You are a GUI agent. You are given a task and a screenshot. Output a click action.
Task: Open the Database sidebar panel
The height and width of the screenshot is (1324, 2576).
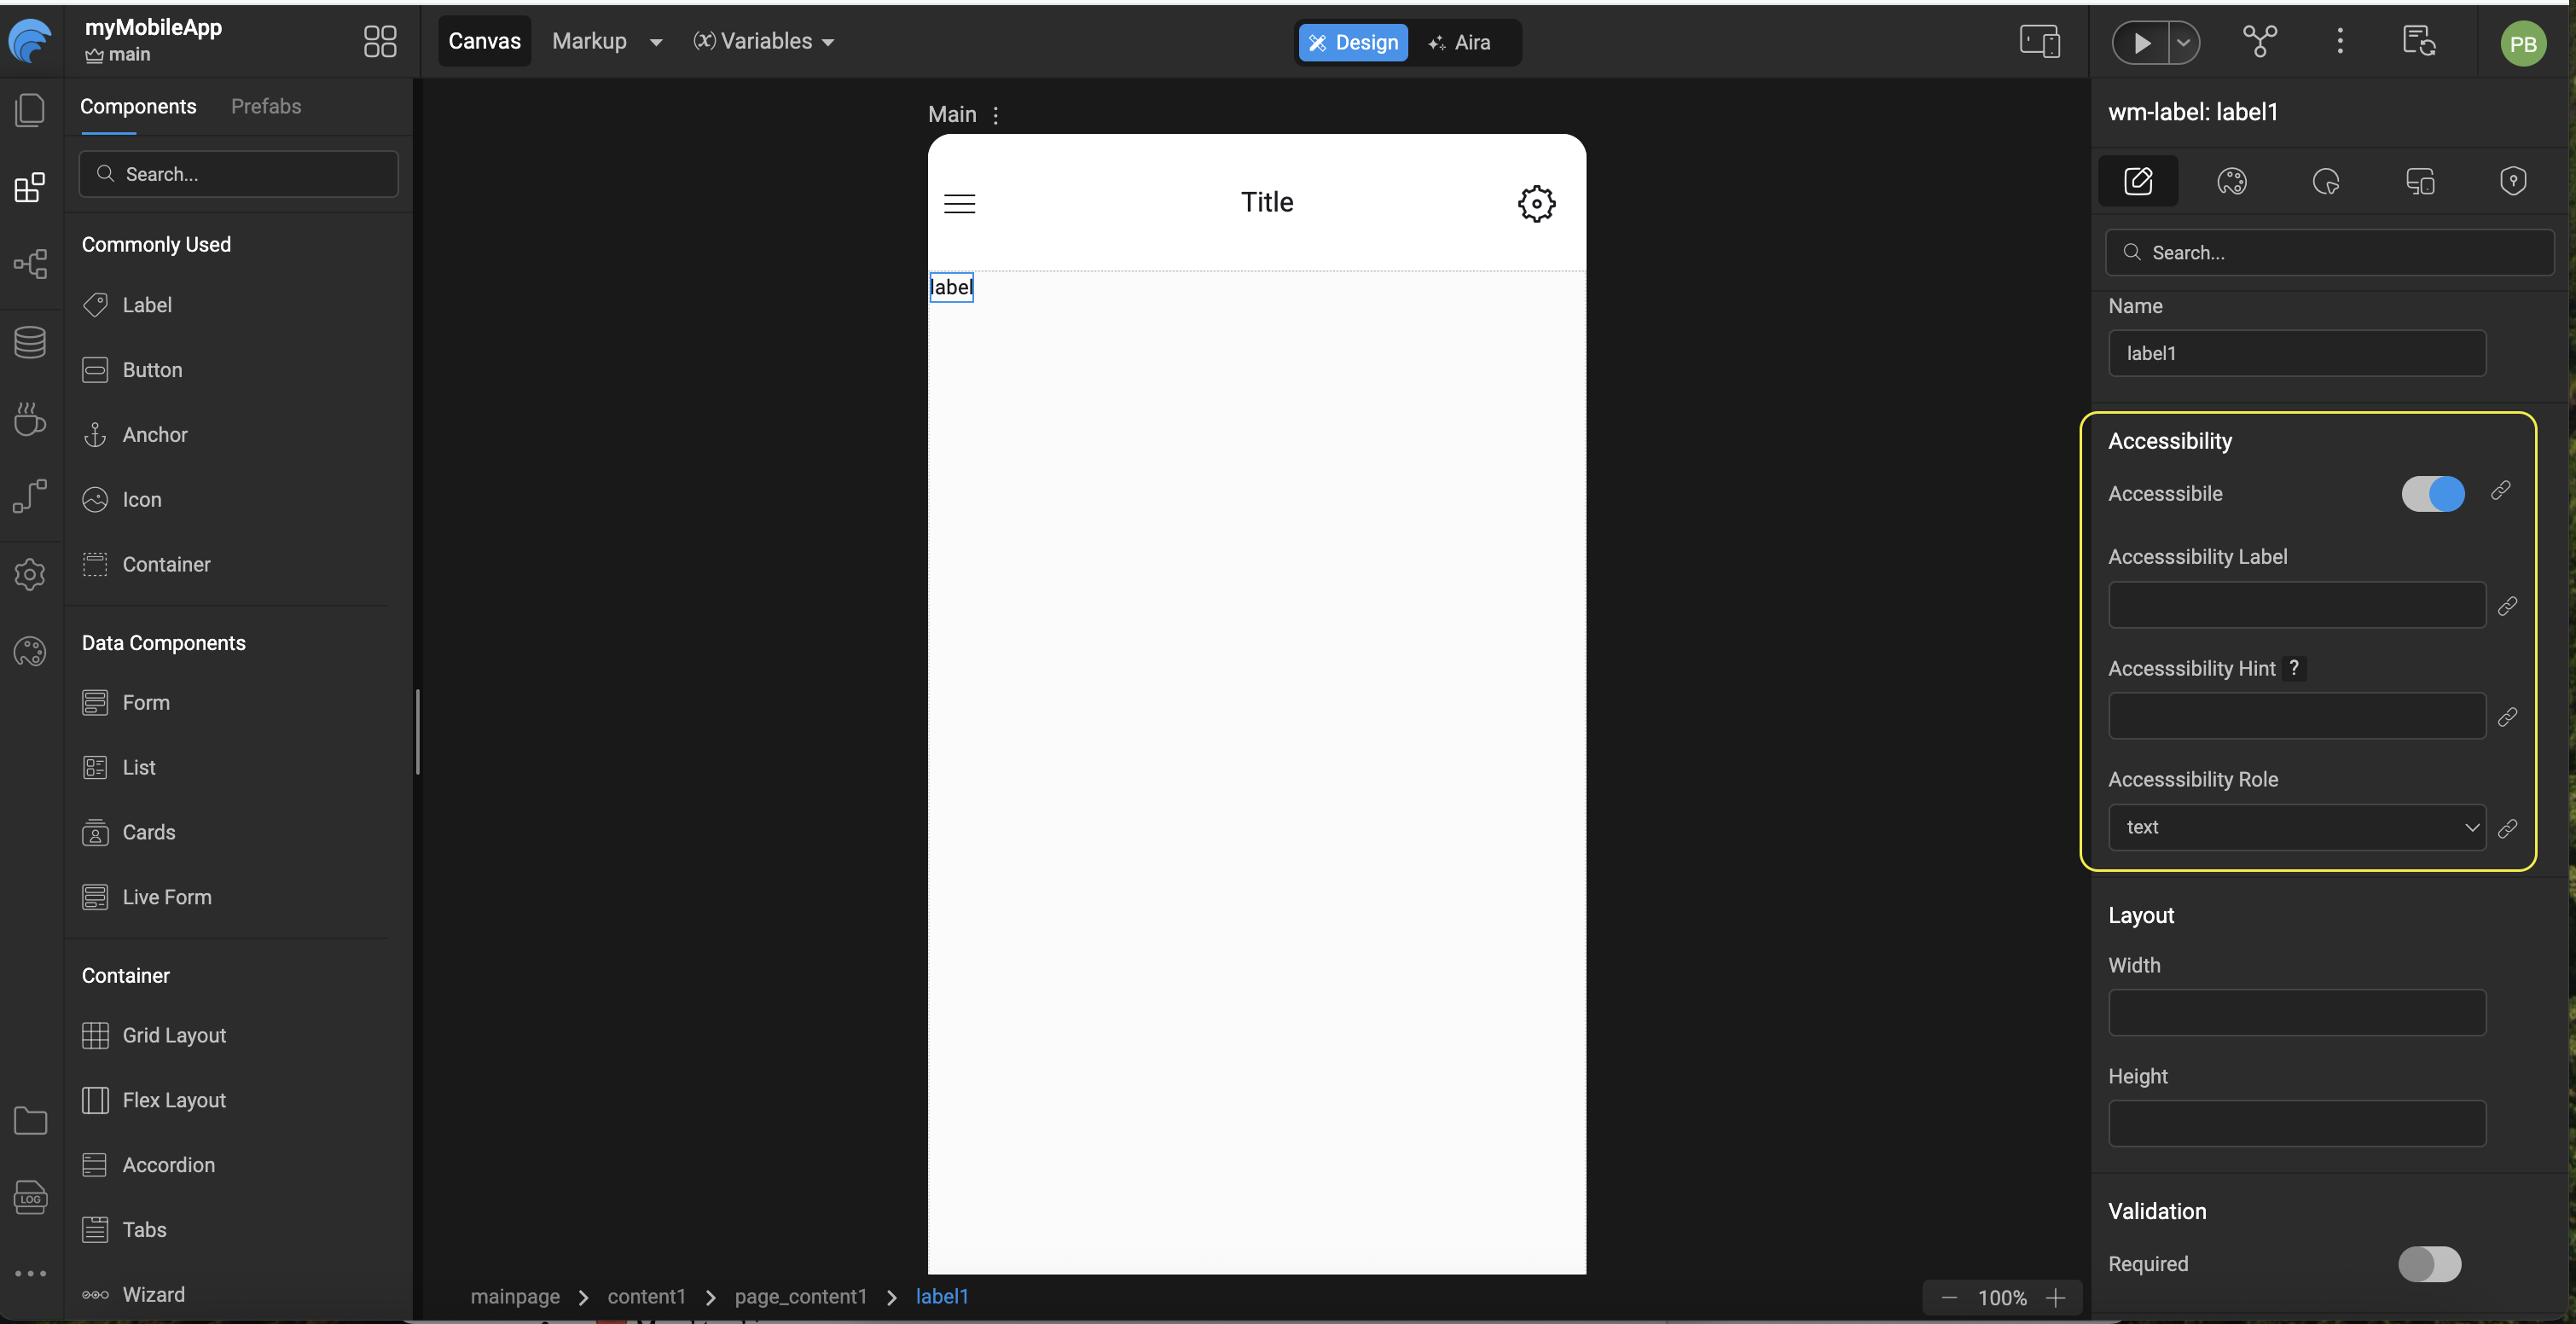(30, 342)
